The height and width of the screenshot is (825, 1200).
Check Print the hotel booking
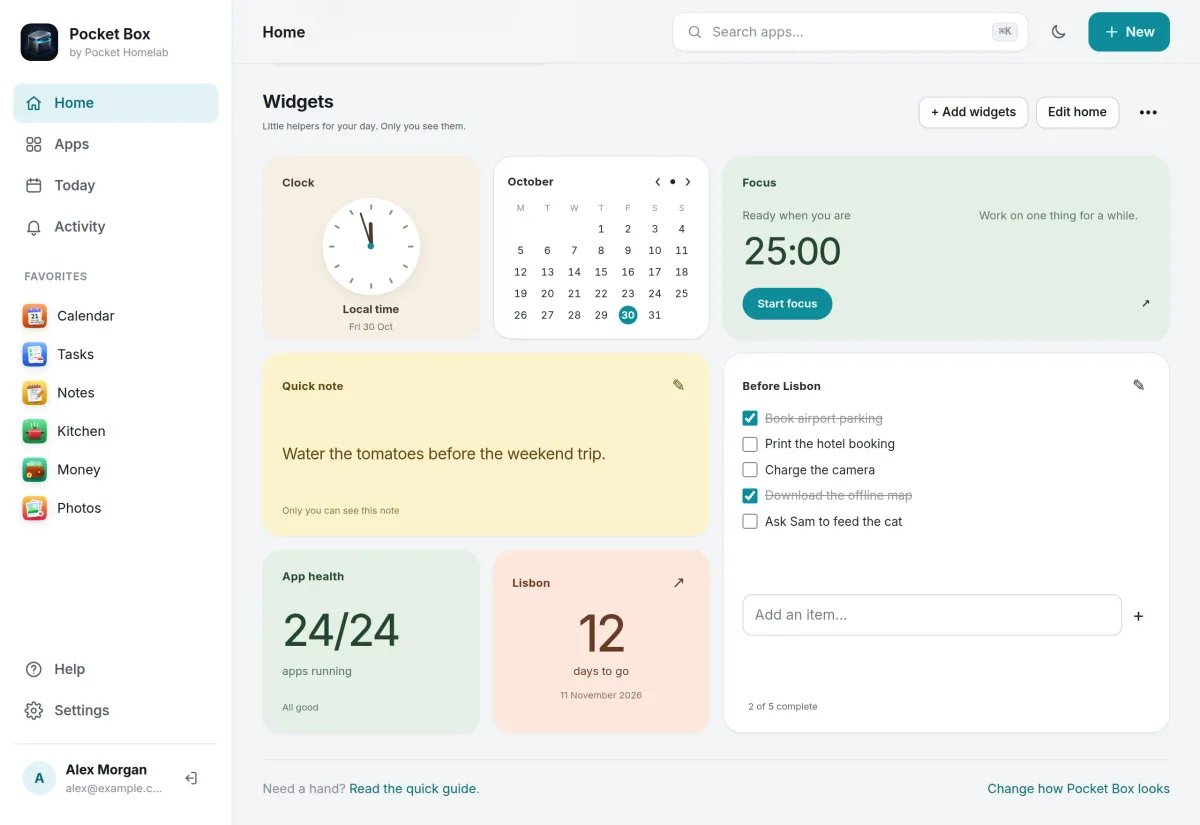750,444
